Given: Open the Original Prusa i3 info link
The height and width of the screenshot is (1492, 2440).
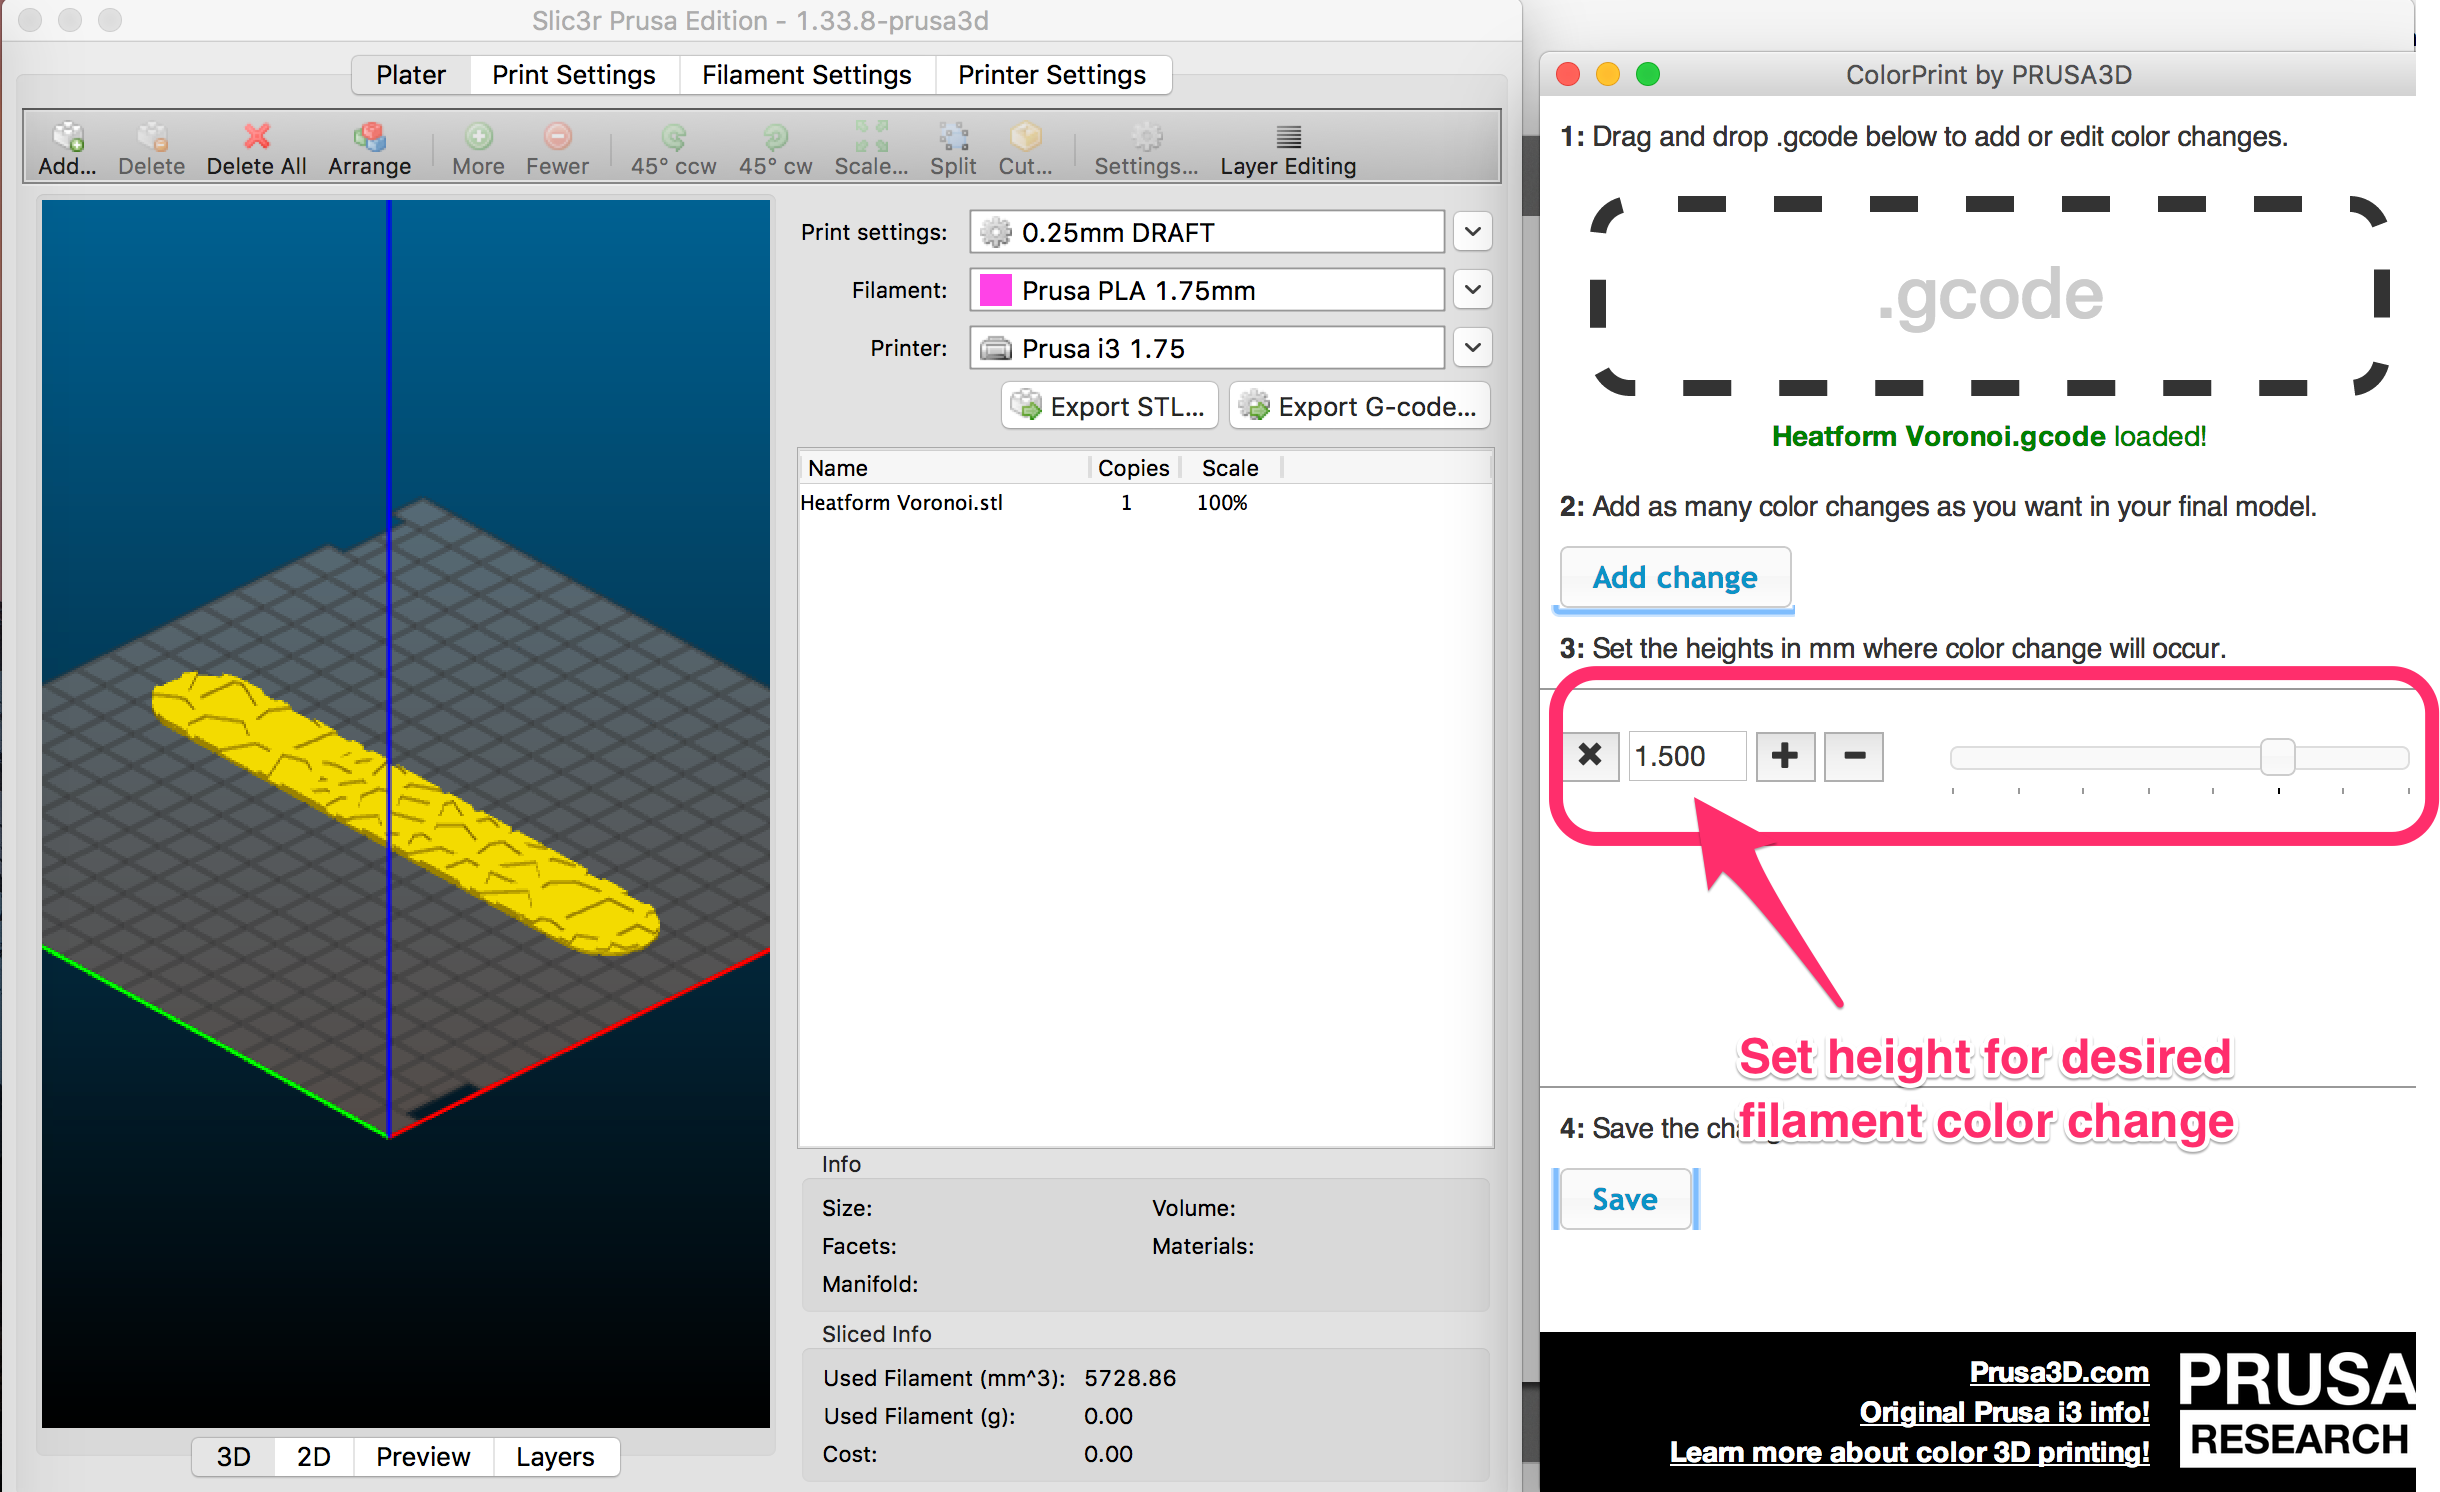Looking at the screenshot, I should coord(2004,1411).
